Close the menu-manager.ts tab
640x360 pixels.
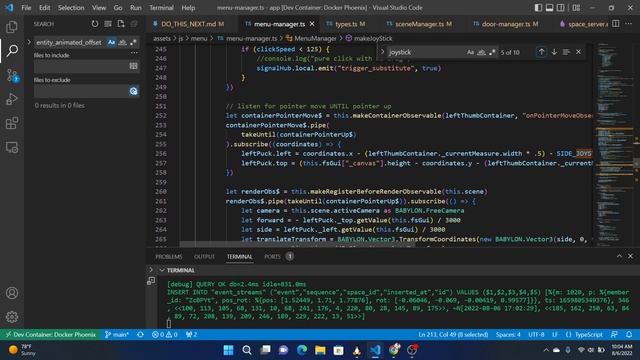[x=312, y=24]
